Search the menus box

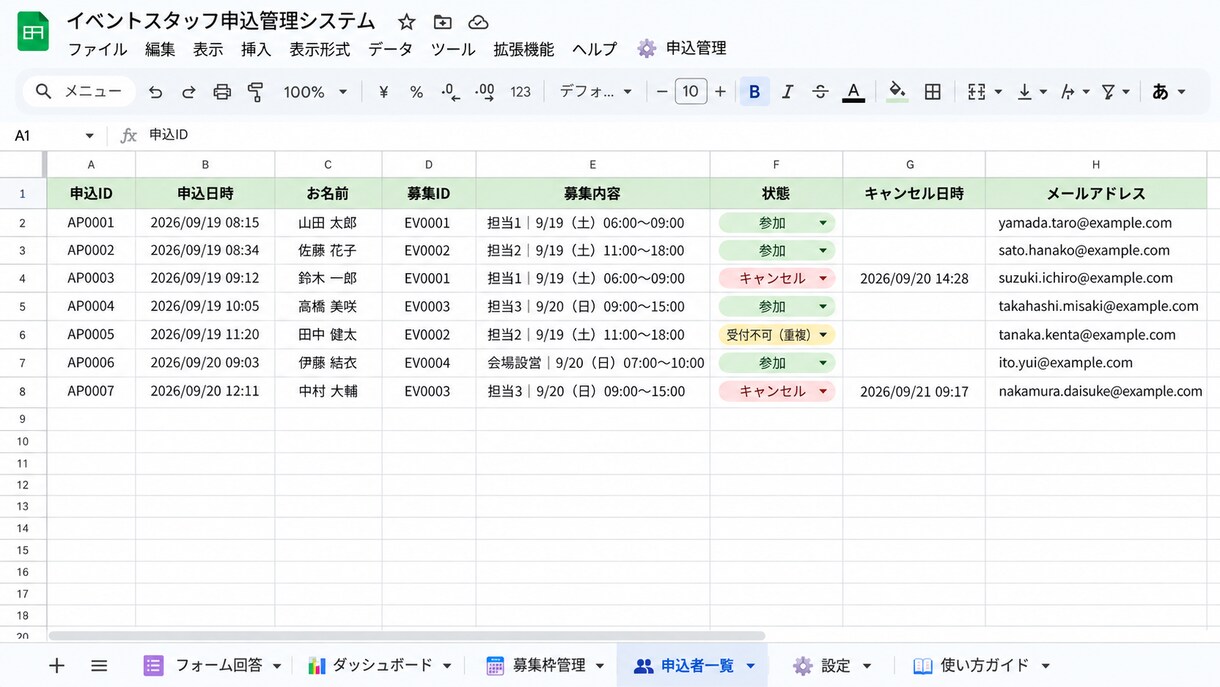79,92
